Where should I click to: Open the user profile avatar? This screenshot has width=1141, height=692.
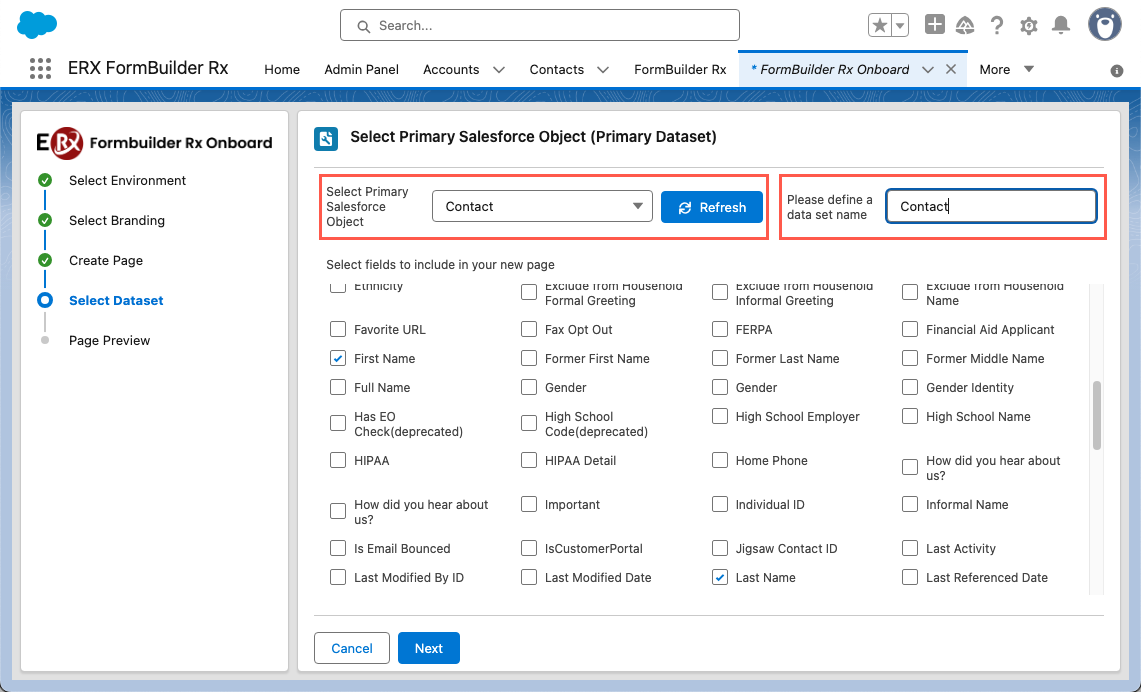tap(1104, 26)
